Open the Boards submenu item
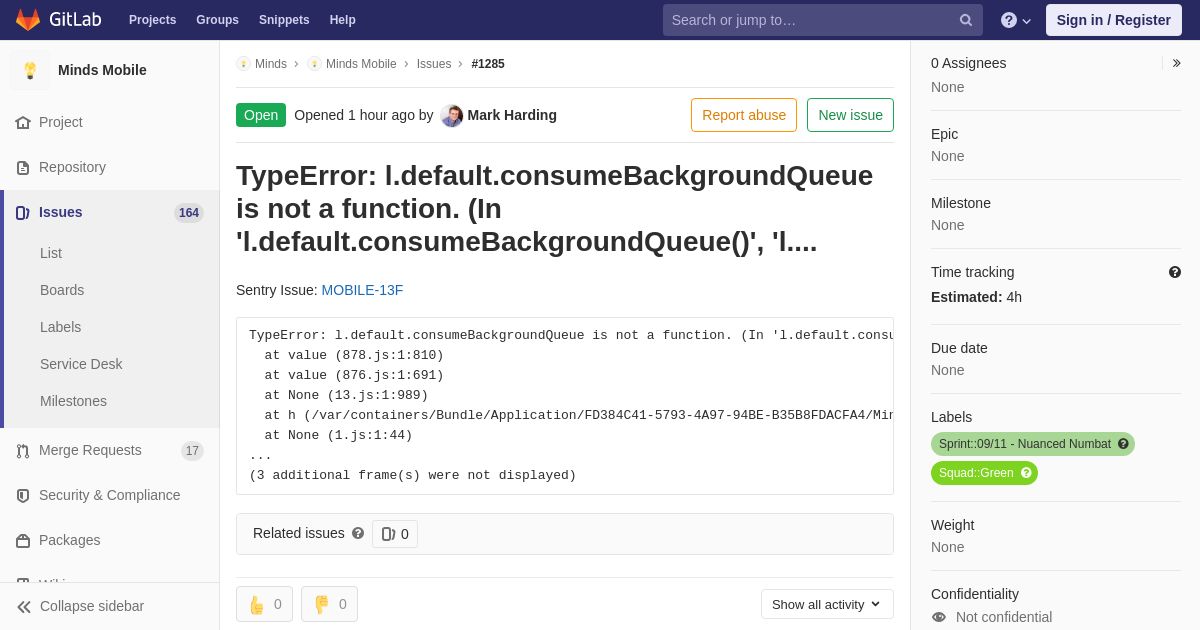The width and height of the screenshot is (1200, 630). (62, 290)
